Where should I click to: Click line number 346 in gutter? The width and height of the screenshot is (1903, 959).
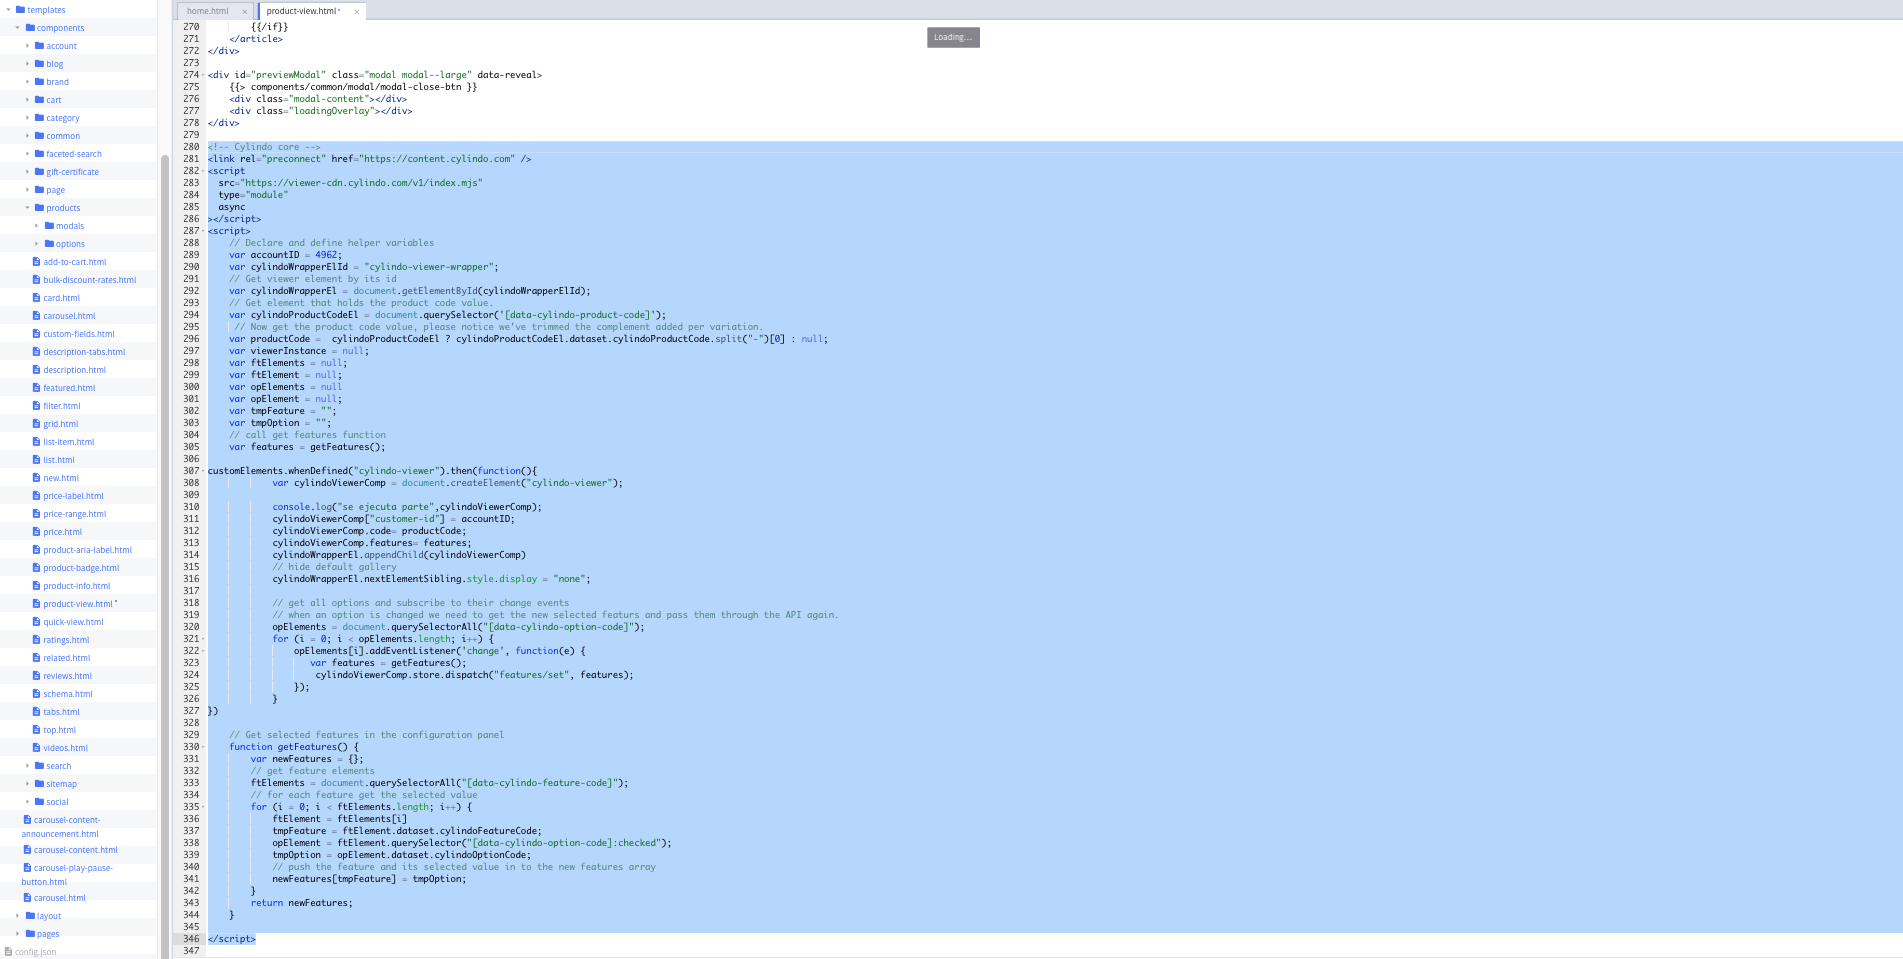(191, 939)
